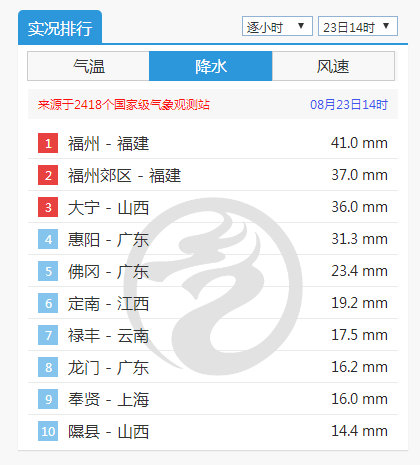
Task: Click the blue rank 10 badge
Action: pyautogui.click(x=48, y=431)
